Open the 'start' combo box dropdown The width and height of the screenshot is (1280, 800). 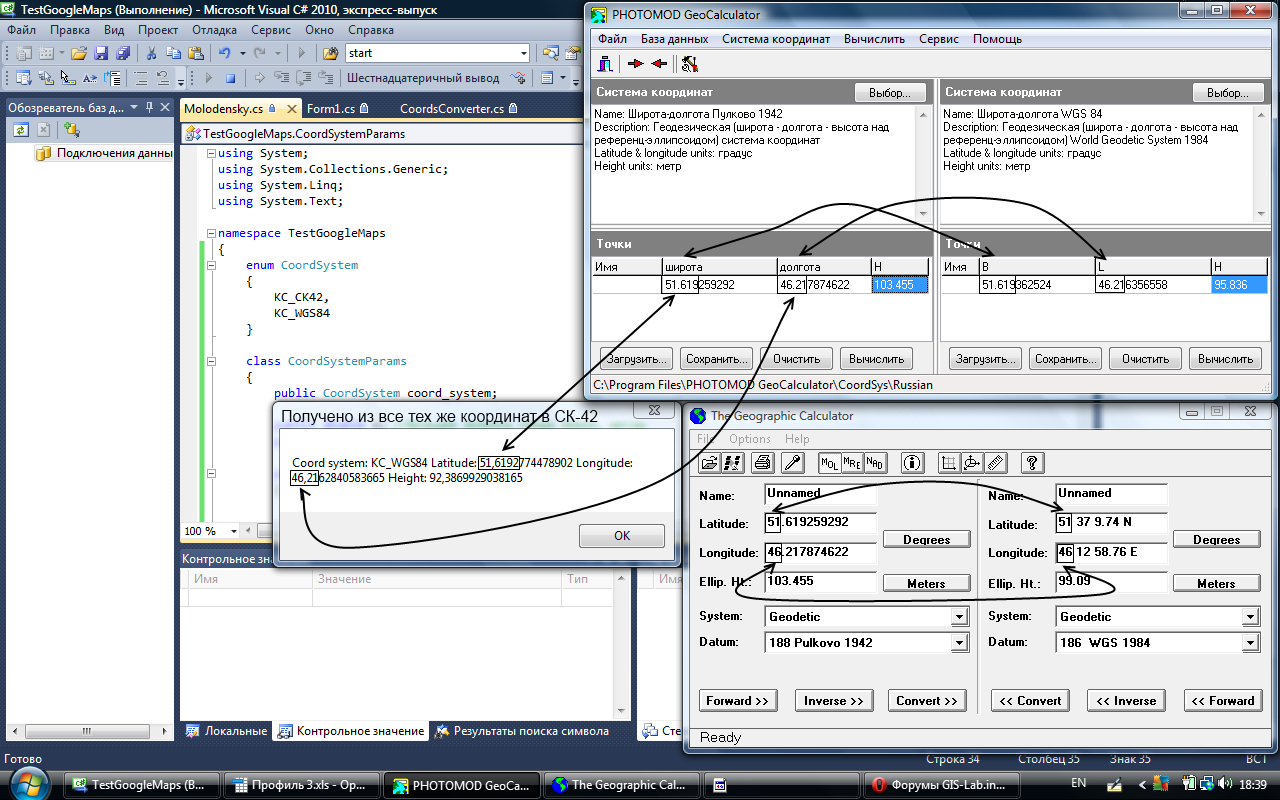coord(523,53)
